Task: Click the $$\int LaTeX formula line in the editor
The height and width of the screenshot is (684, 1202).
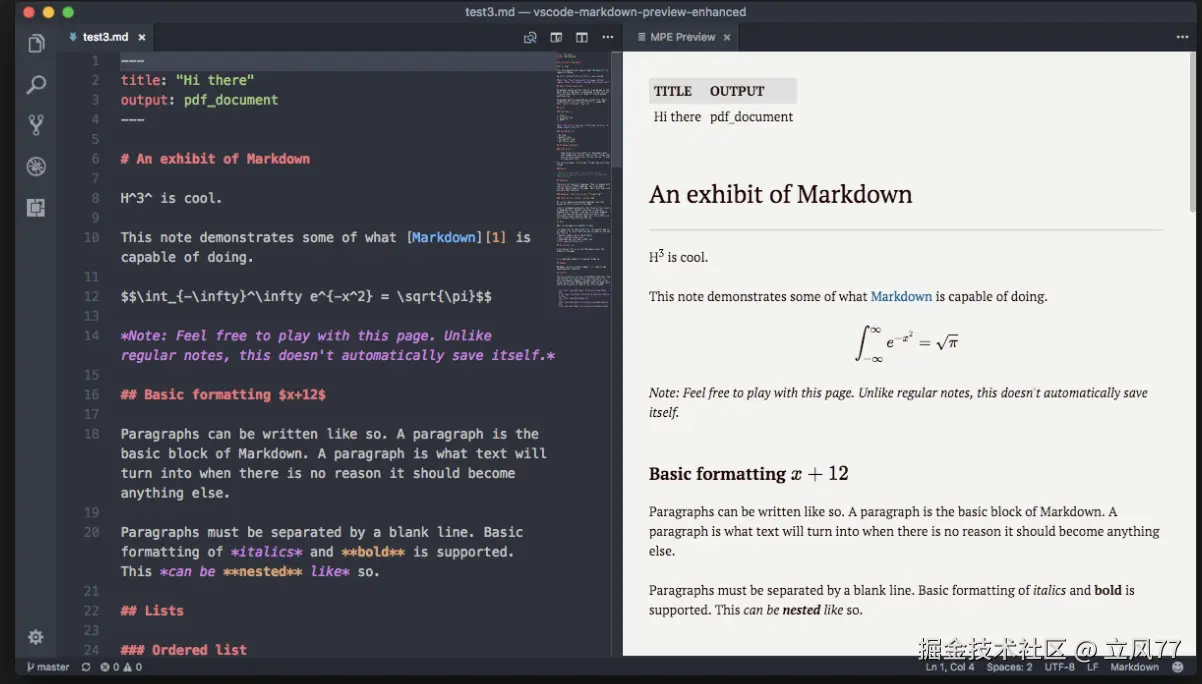Action: tap(306, 297)
